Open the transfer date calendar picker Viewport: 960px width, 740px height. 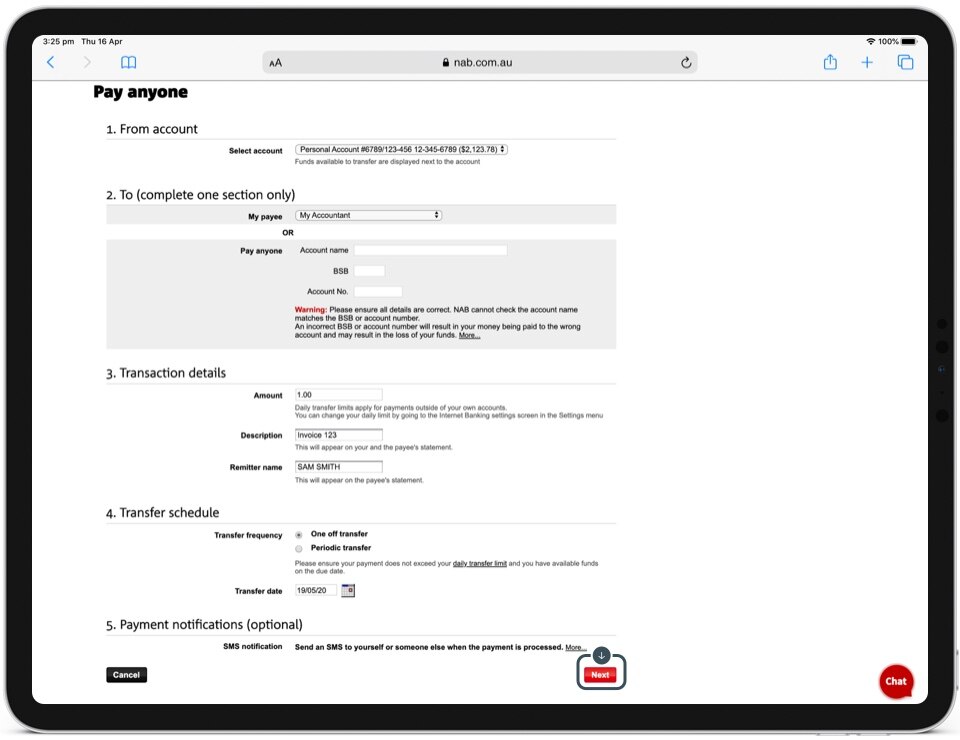click(348, 591)
